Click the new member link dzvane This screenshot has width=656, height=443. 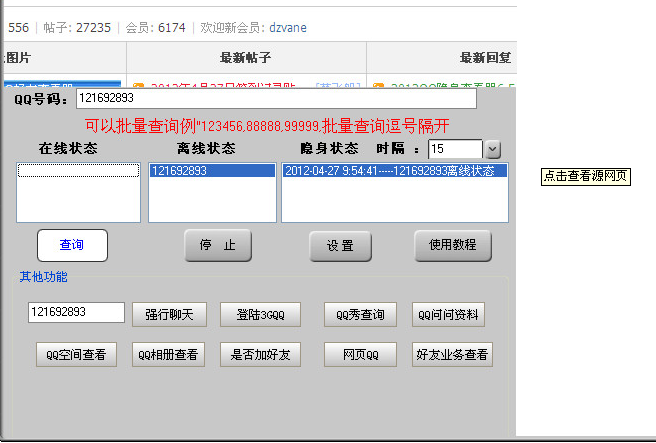[x=288, y=28]
